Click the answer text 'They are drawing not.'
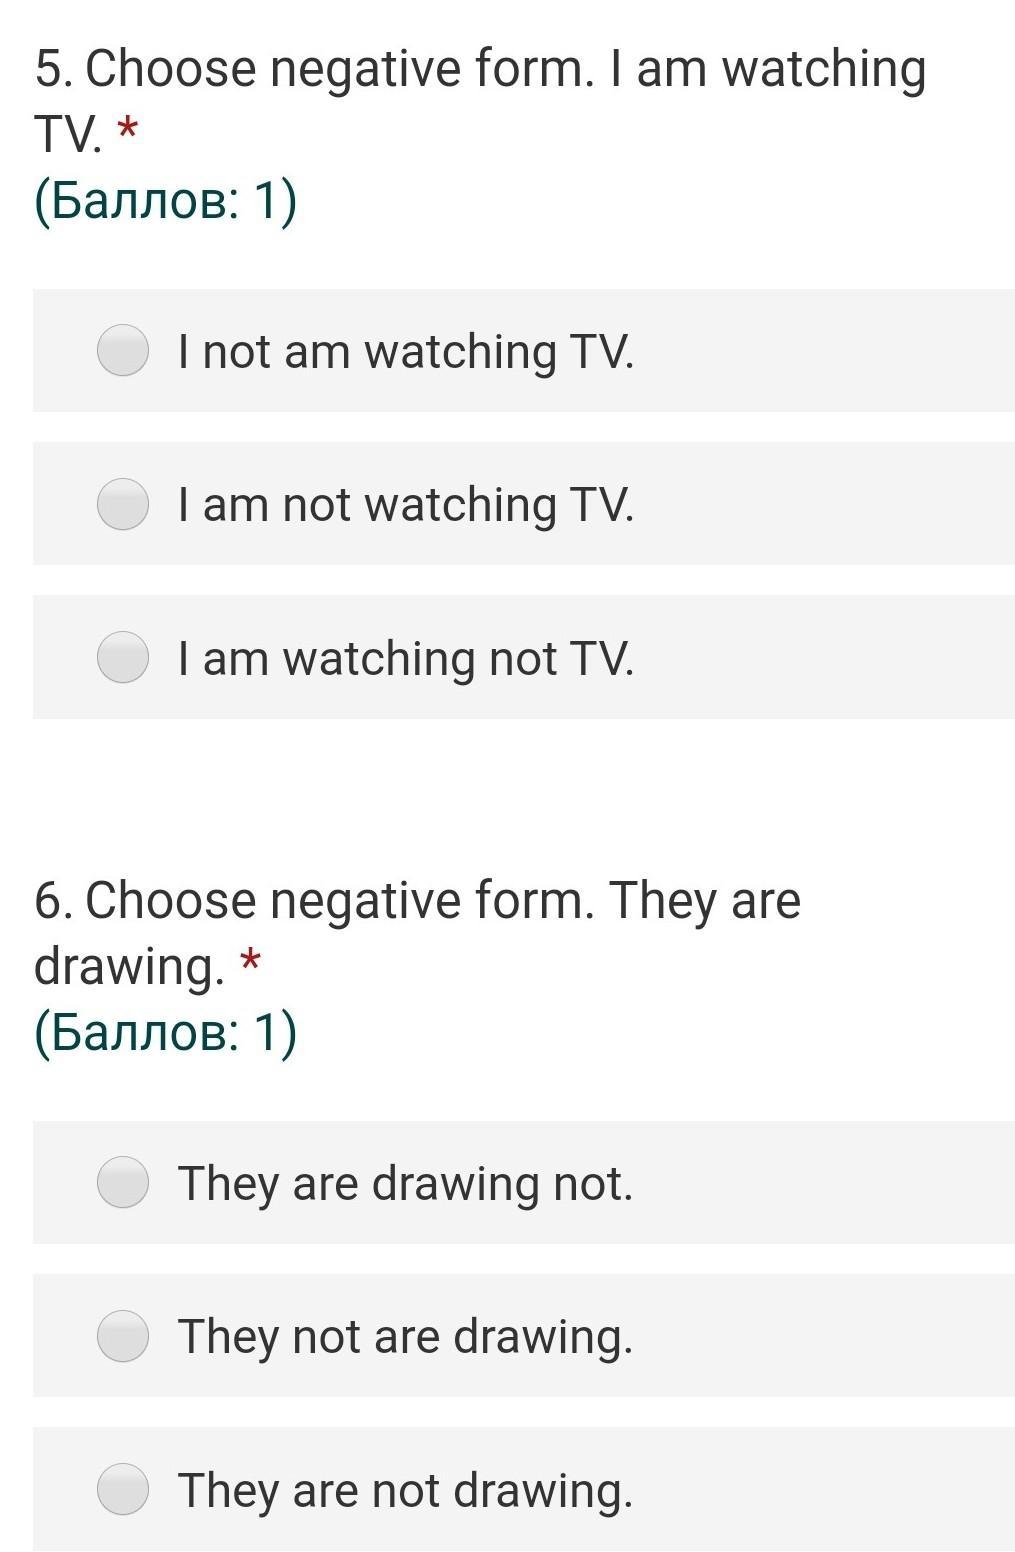 coord(406,1183)
